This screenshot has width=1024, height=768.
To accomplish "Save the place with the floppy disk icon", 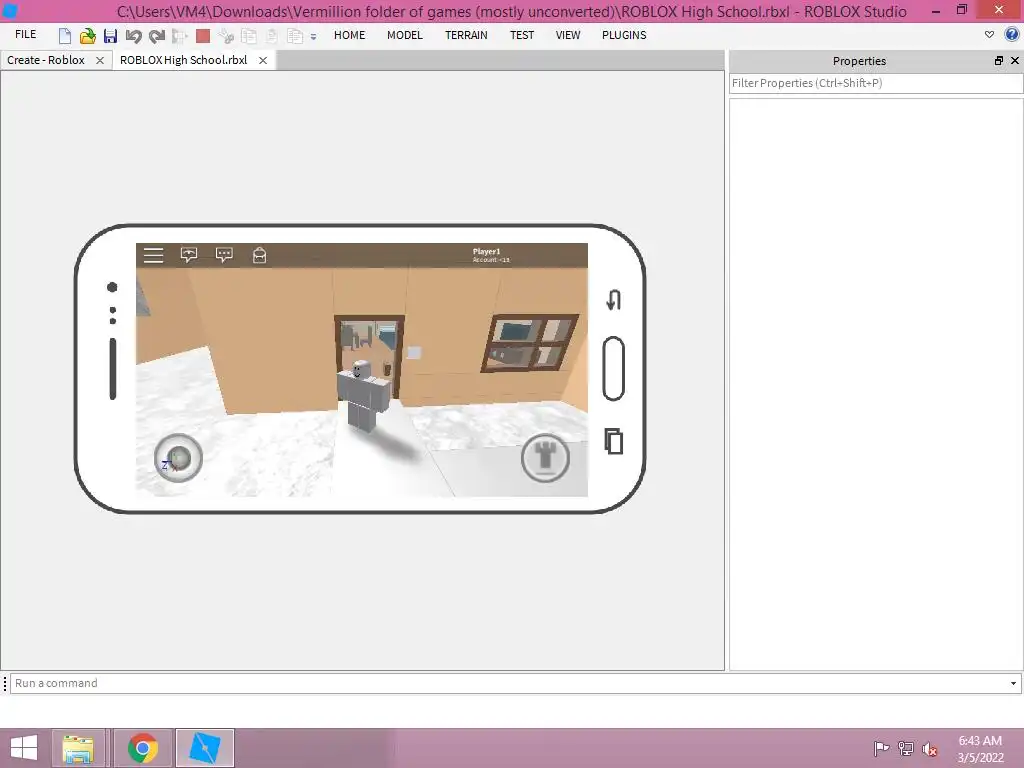I will 110,36.
